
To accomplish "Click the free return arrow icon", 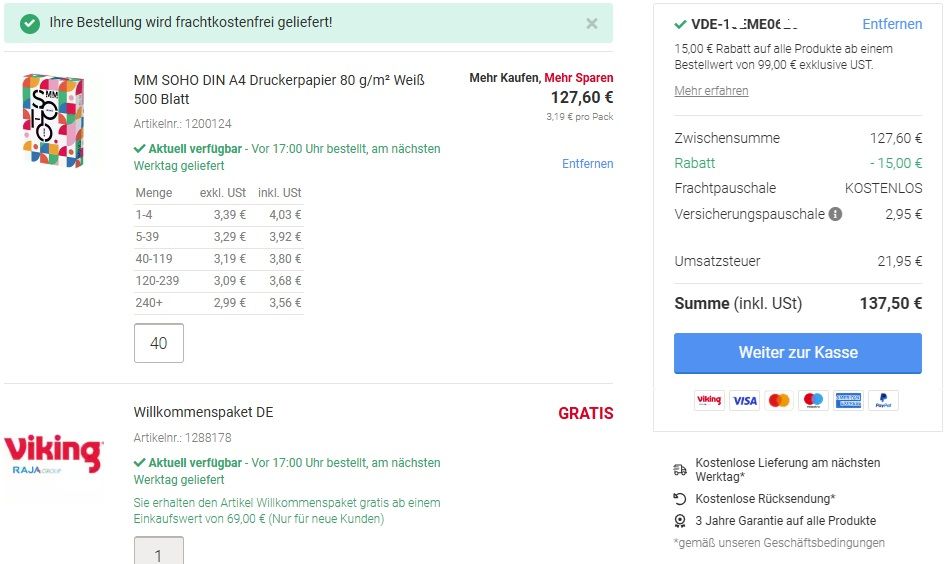I will pyautogui.click(x=680, y=499).
